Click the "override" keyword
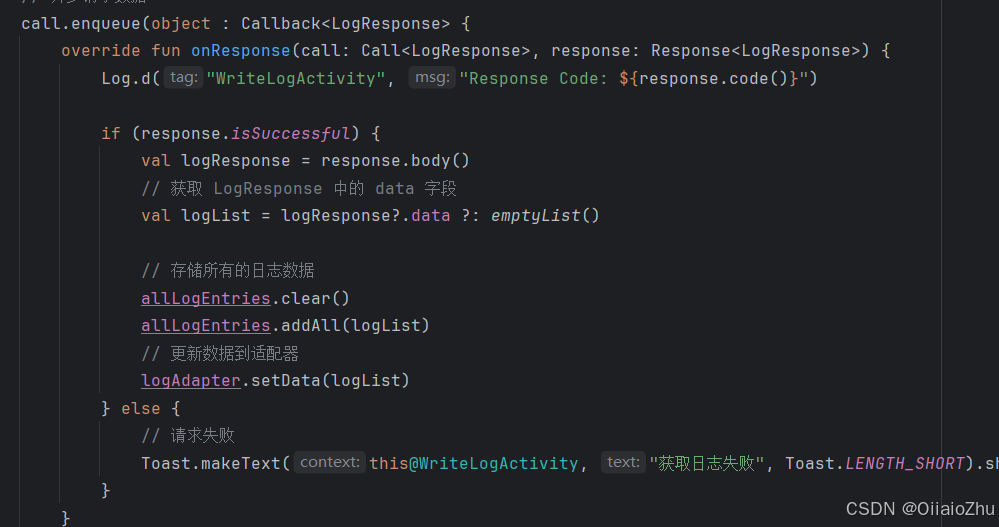 (101, 50)
